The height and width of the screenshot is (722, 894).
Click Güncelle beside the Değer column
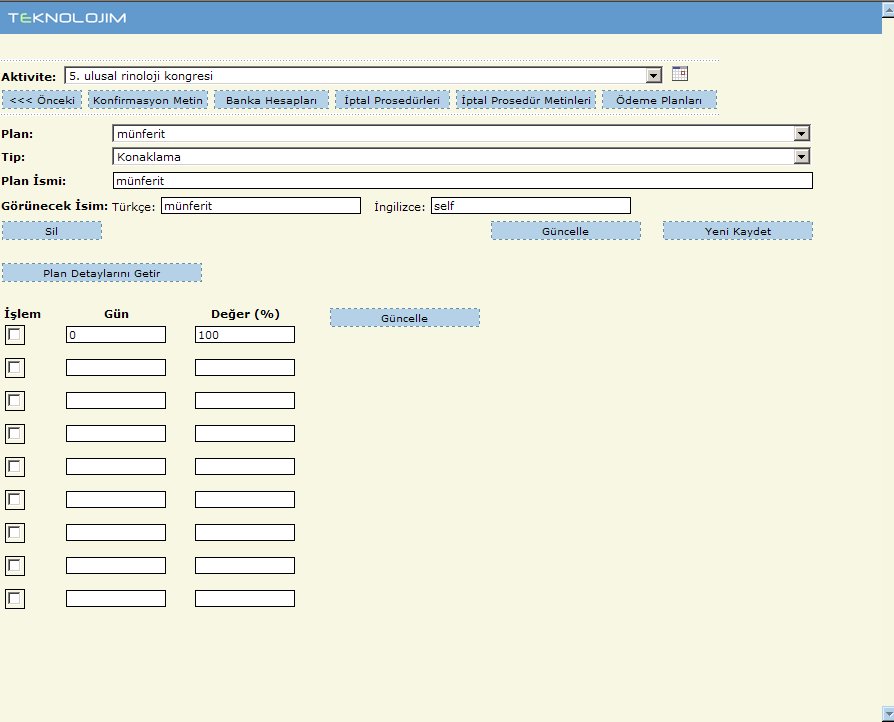405,318
